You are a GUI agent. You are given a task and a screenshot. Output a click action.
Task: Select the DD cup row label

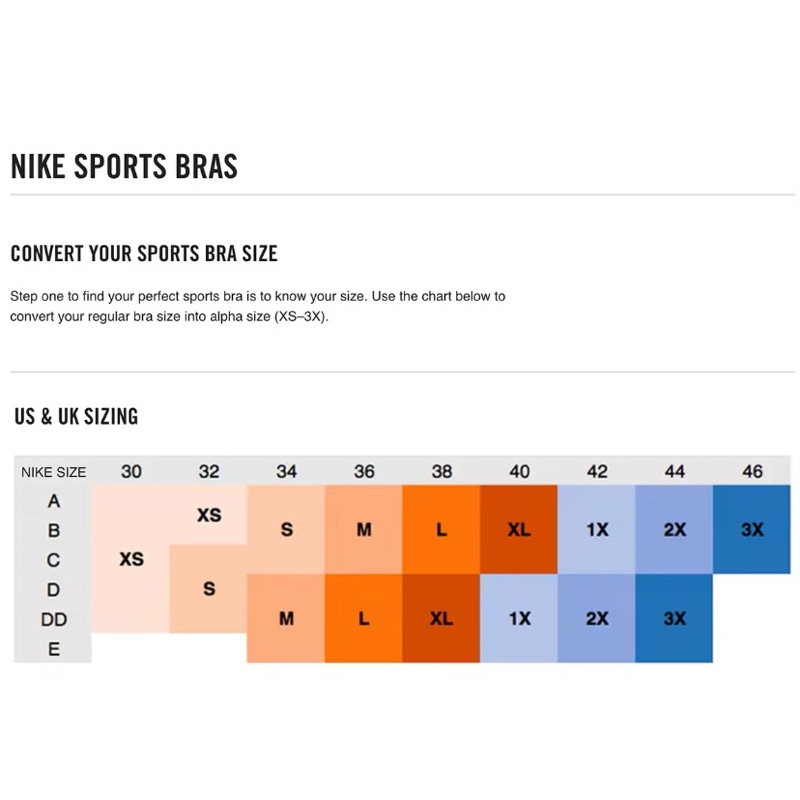(x=54, y=620)
